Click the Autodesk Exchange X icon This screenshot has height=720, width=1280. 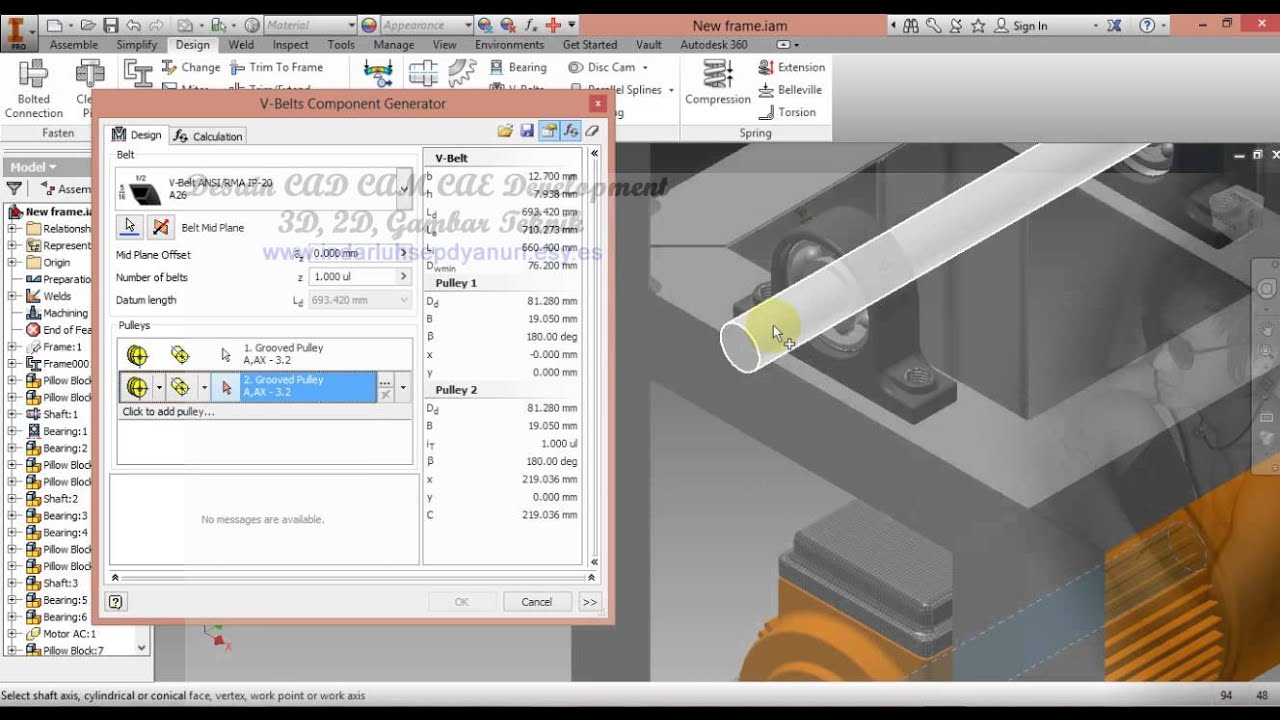1114,26
